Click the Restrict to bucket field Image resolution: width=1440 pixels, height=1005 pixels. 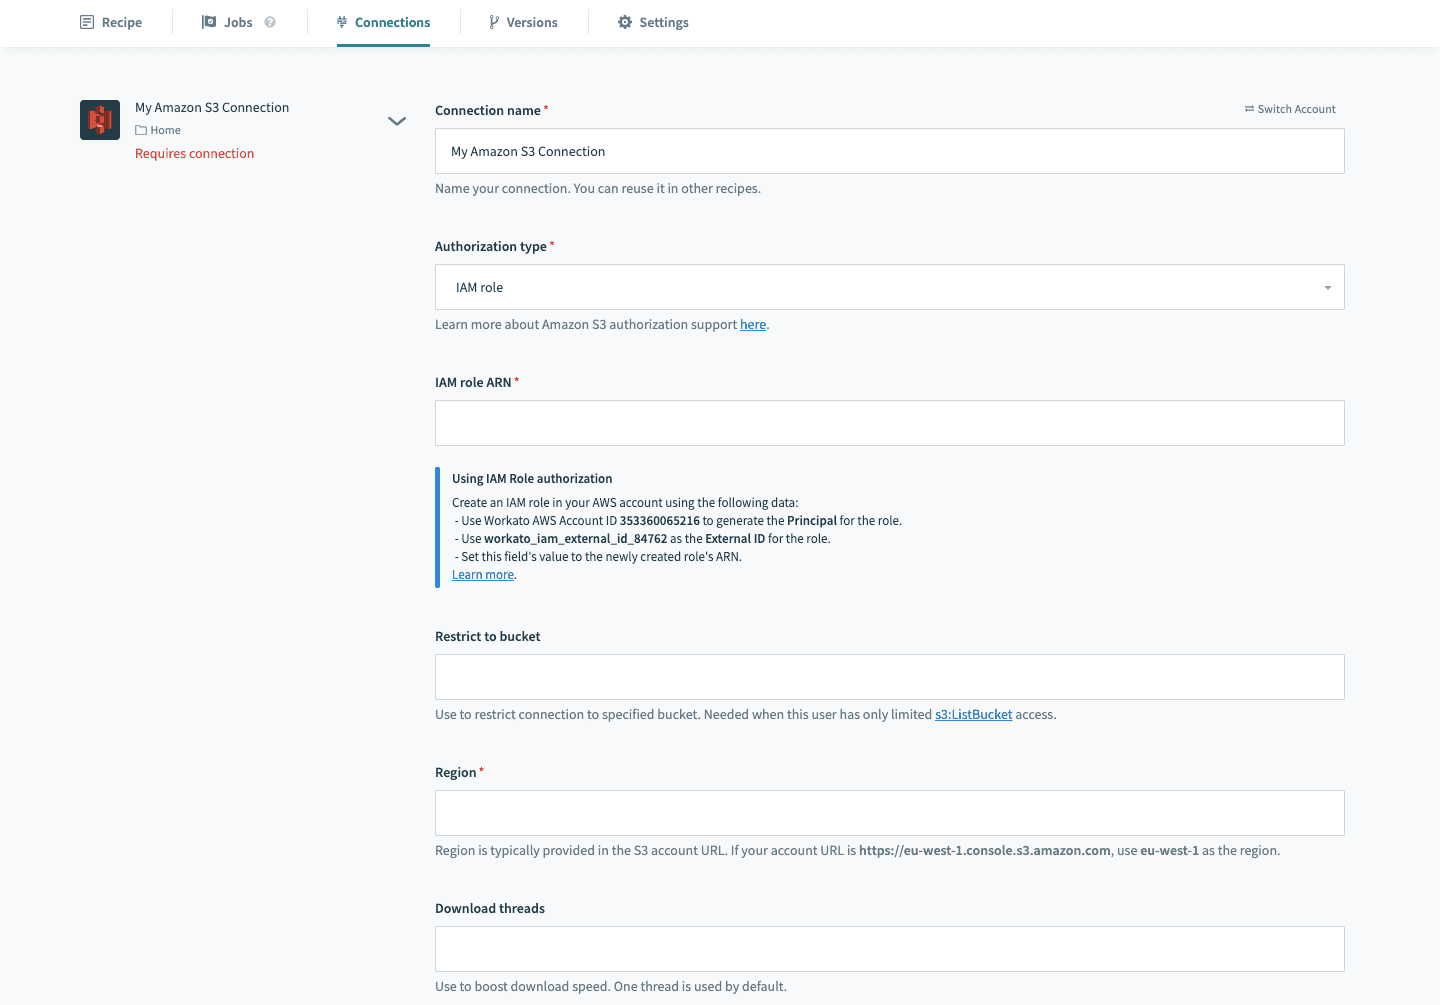[889, 677]
